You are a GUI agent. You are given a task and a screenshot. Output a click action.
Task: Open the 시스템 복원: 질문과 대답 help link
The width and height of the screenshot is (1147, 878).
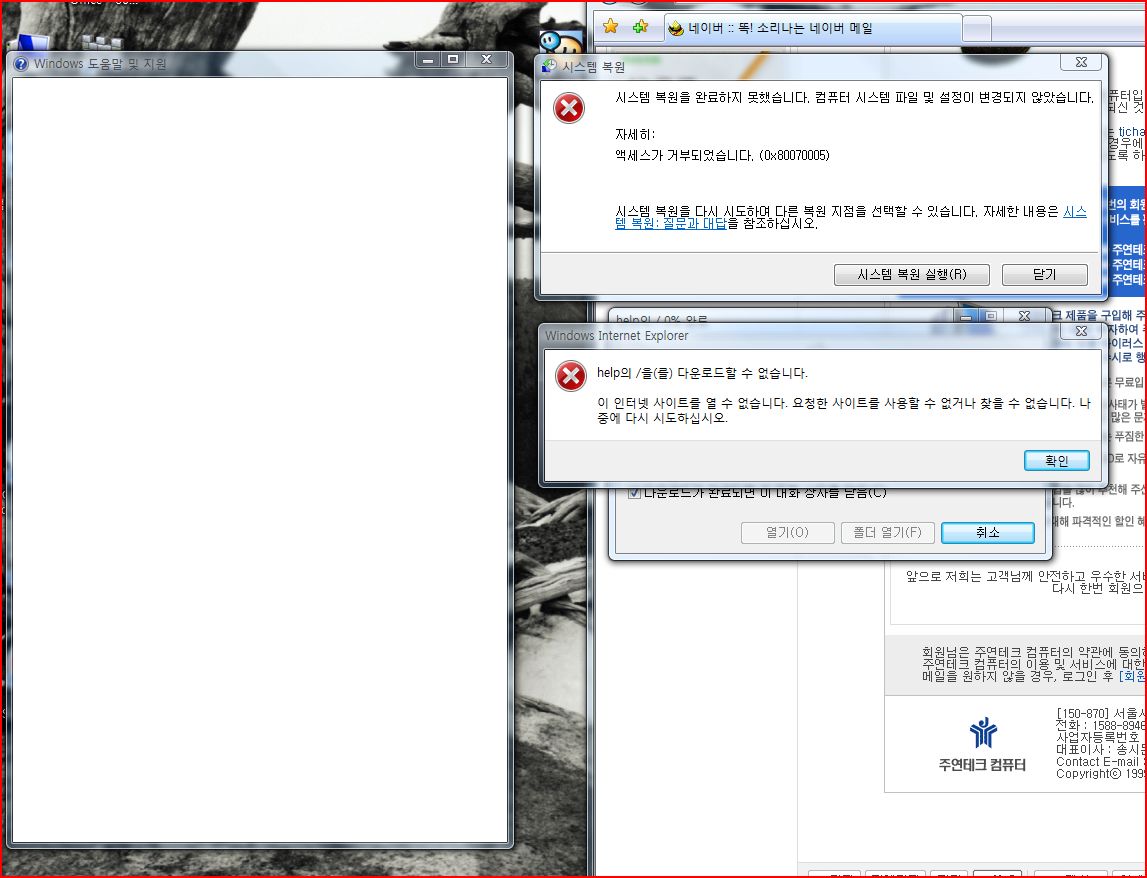click(x=671, y=223)
